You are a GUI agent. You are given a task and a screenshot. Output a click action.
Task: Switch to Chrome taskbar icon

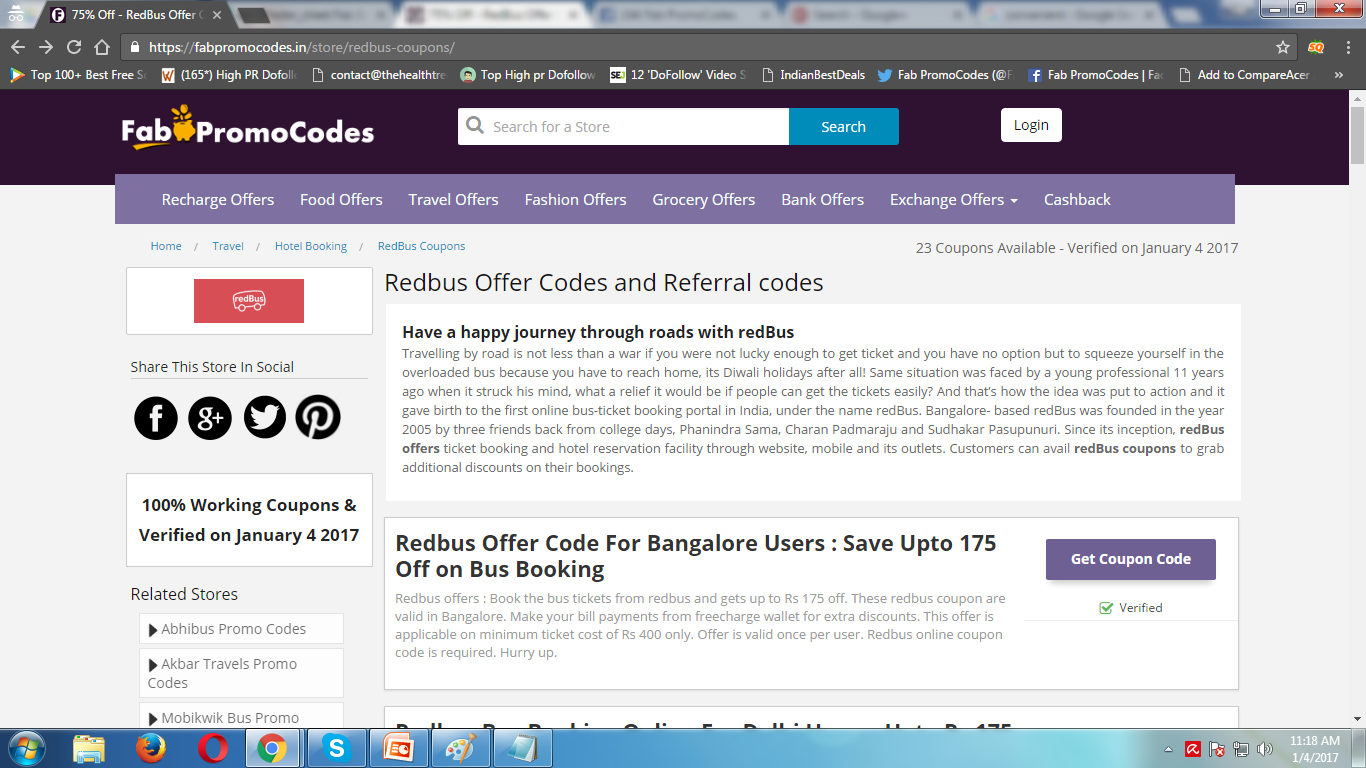pos(272,748)
